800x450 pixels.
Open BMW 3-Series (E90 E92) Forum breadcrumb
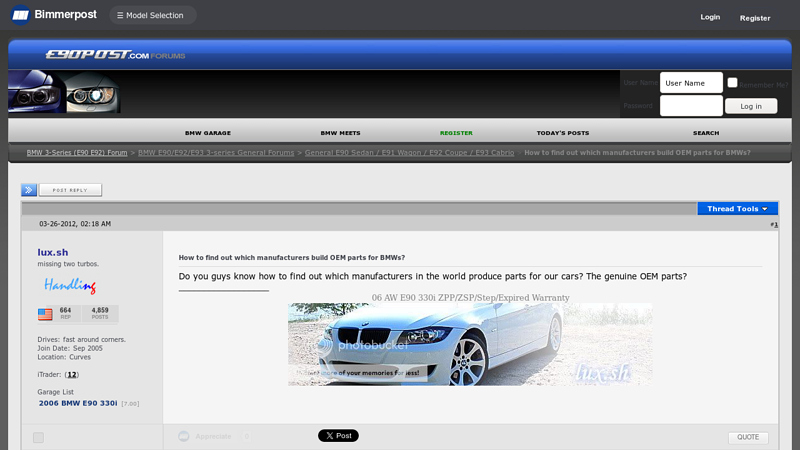click(77, 153)
